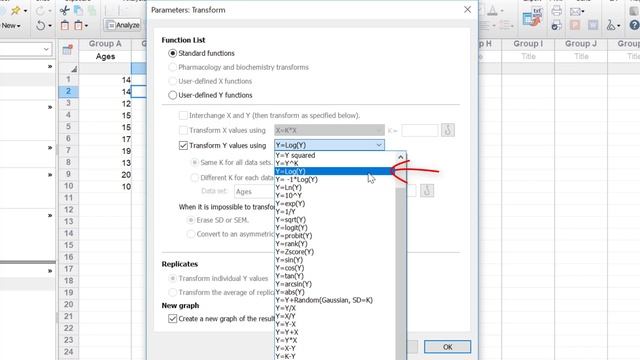640x360 pixels.
Task: Click the Help question mark icon
Action: click(634, 25)
